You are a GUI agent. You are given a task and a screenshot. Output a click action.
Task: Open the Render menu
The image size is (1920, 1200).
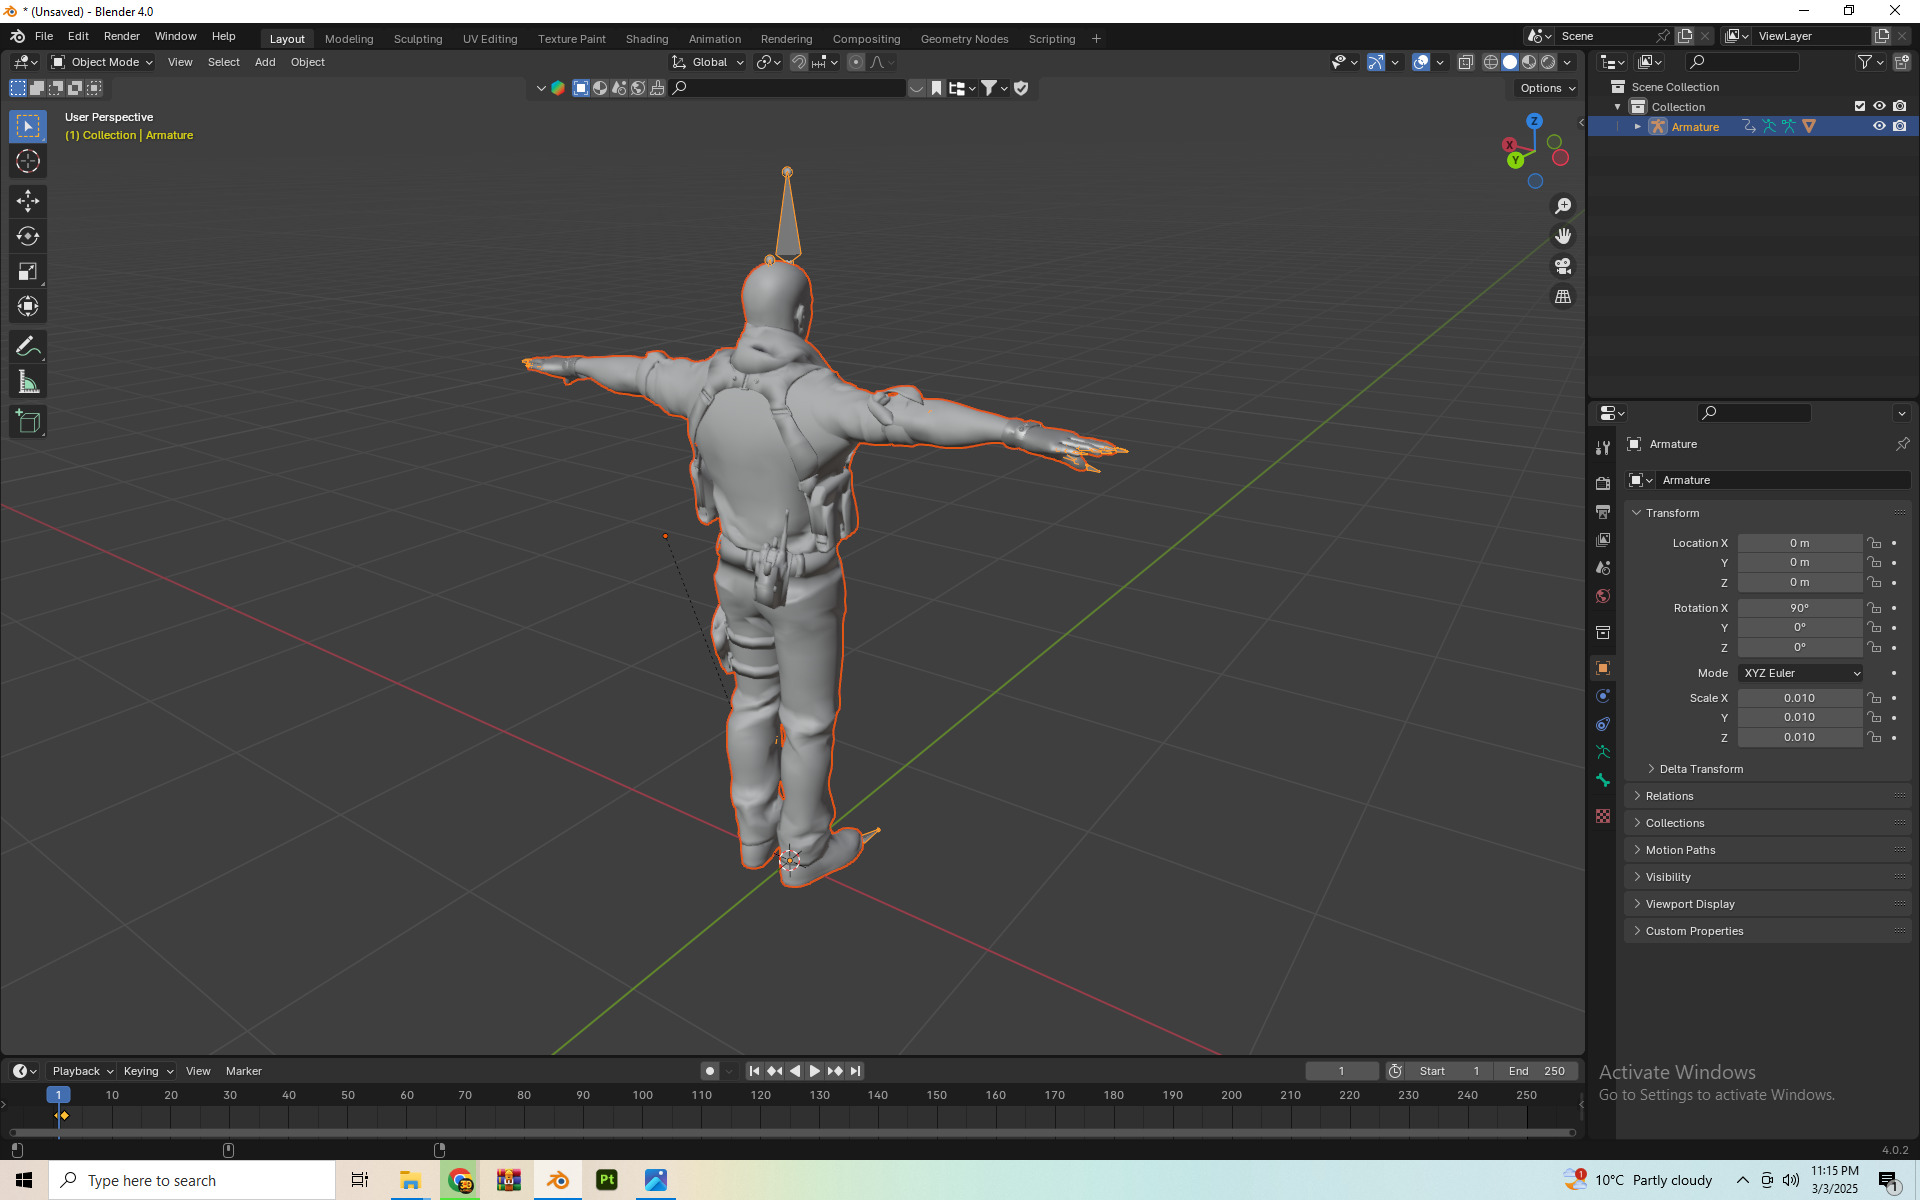click(x=122, y=36)
